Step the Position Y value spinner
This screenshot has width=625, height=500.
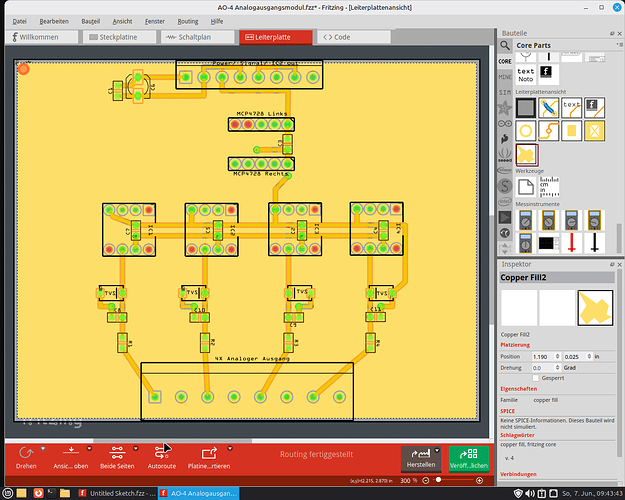click(589, 356)
